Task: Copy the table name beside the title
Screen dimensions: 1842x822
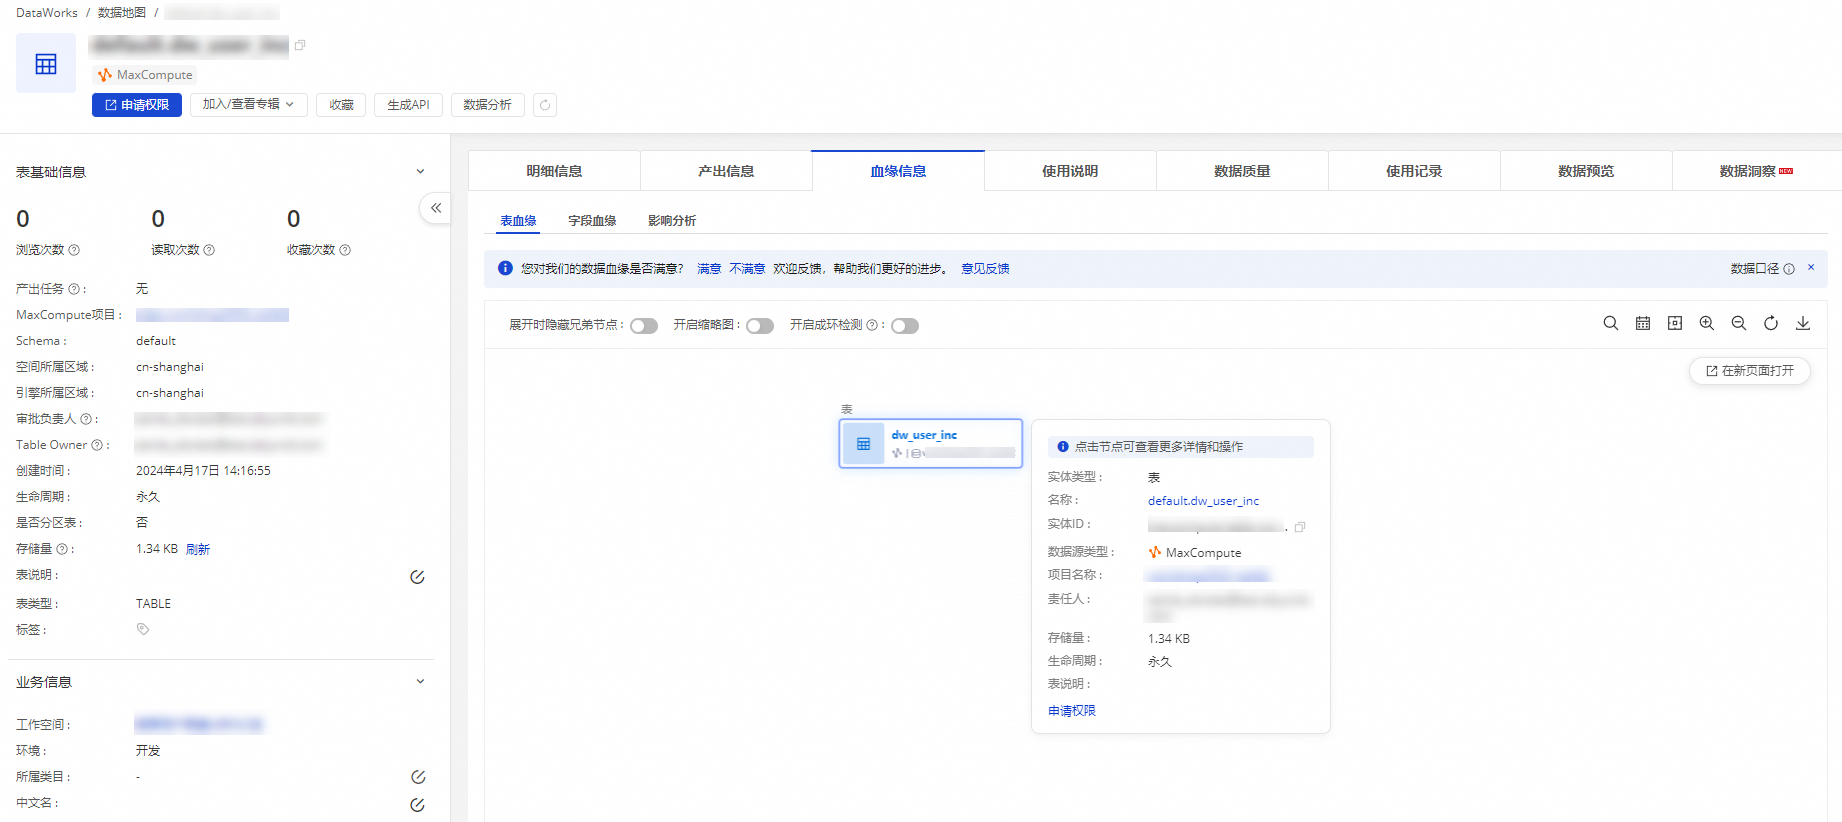Action: (x=299, y=45)
